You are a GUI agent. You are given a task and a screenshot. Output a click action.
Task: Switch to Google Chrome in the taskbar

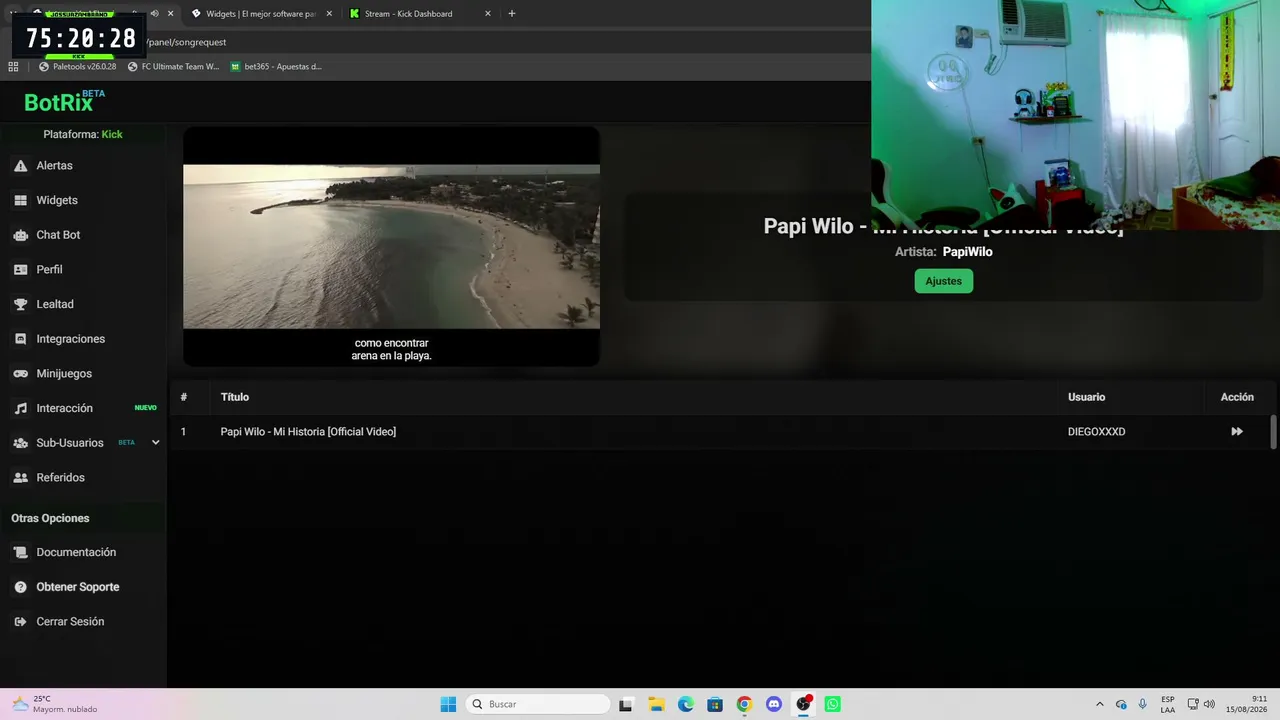(x=744, y=704)
